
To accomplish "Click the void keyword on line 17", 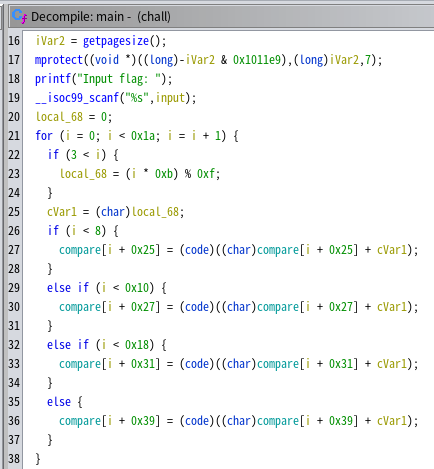I will (107, 60).
